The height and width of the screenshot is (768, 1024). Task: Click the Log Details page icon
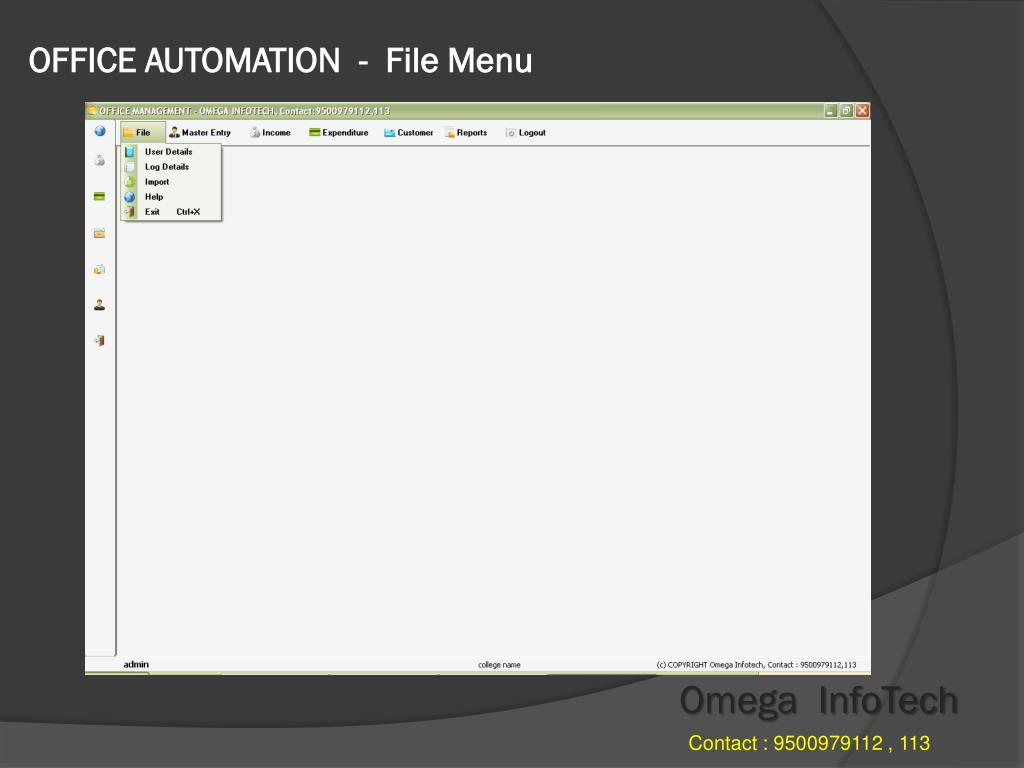[130, 167]
